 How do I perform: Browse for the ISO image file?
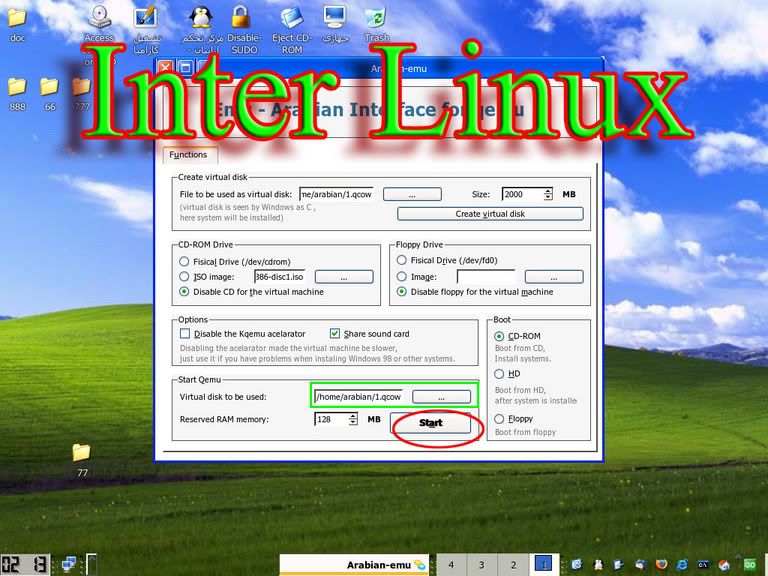(x=344, y=277)
